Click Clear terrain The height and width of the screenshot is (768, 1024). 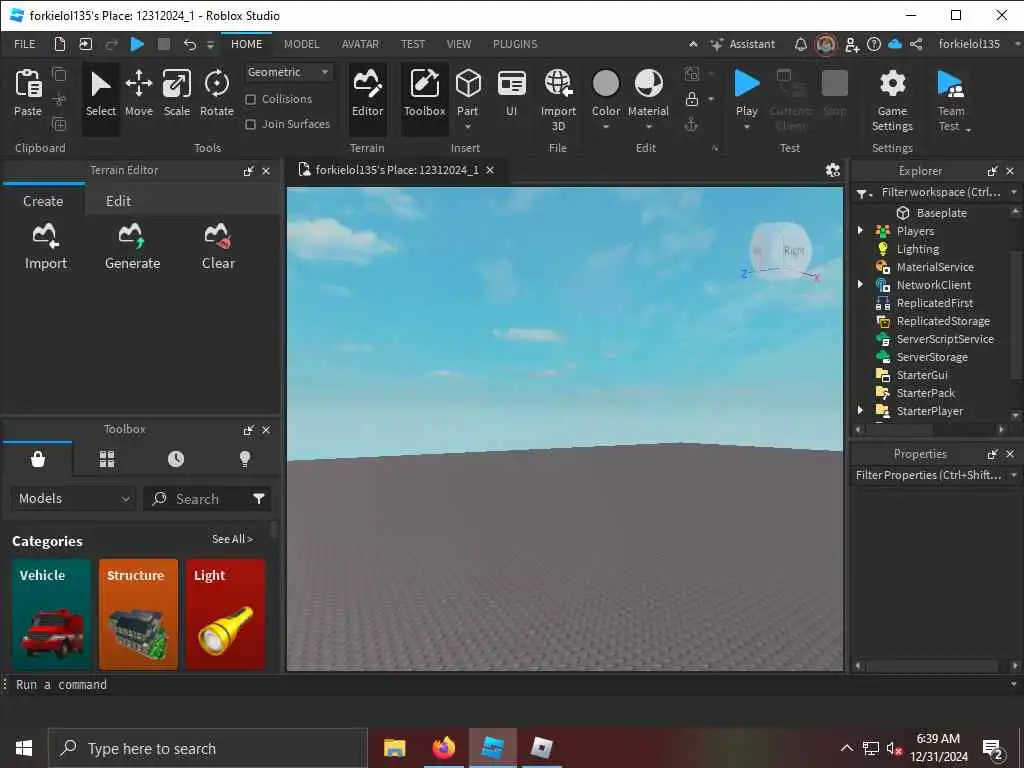click(x=218, y=247)
